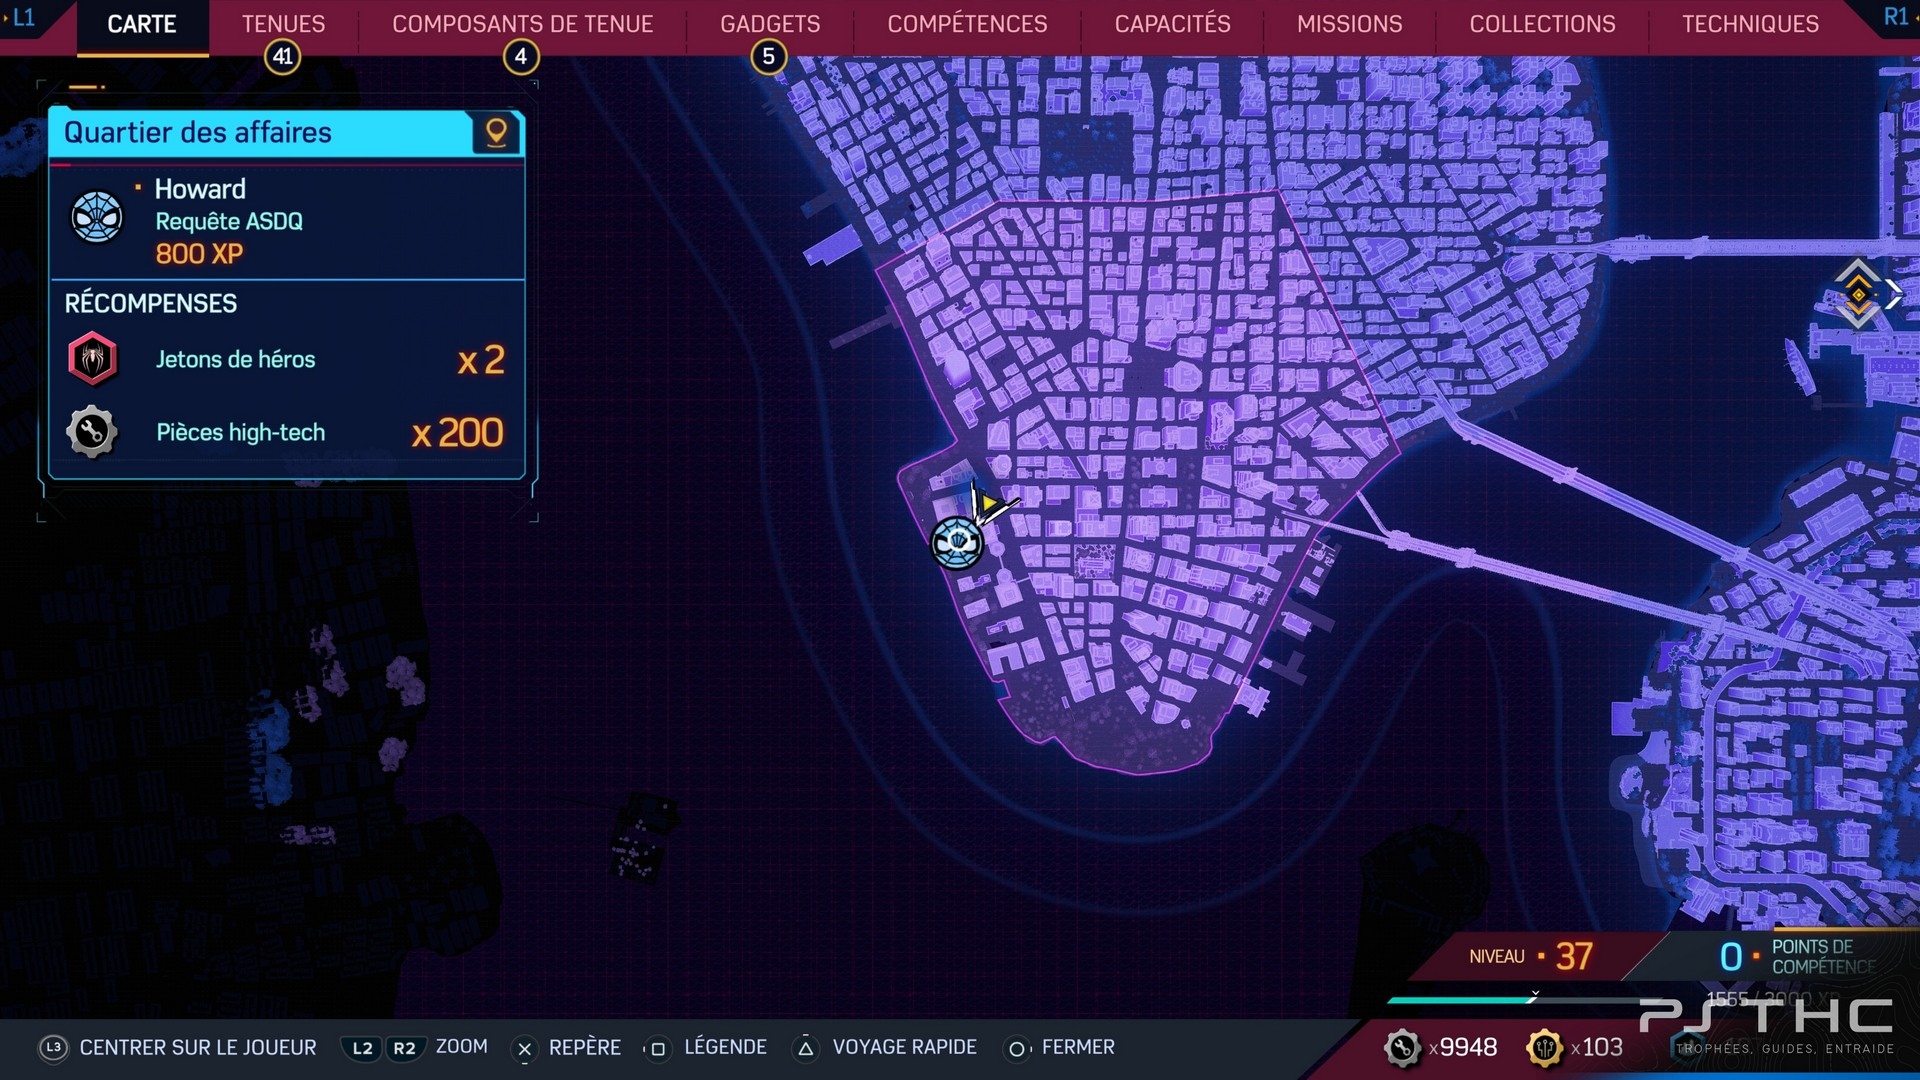Click the RÉCOMPENSES heading
1920x1080 pixels.
pyautogui.click(x=151, y=303)
